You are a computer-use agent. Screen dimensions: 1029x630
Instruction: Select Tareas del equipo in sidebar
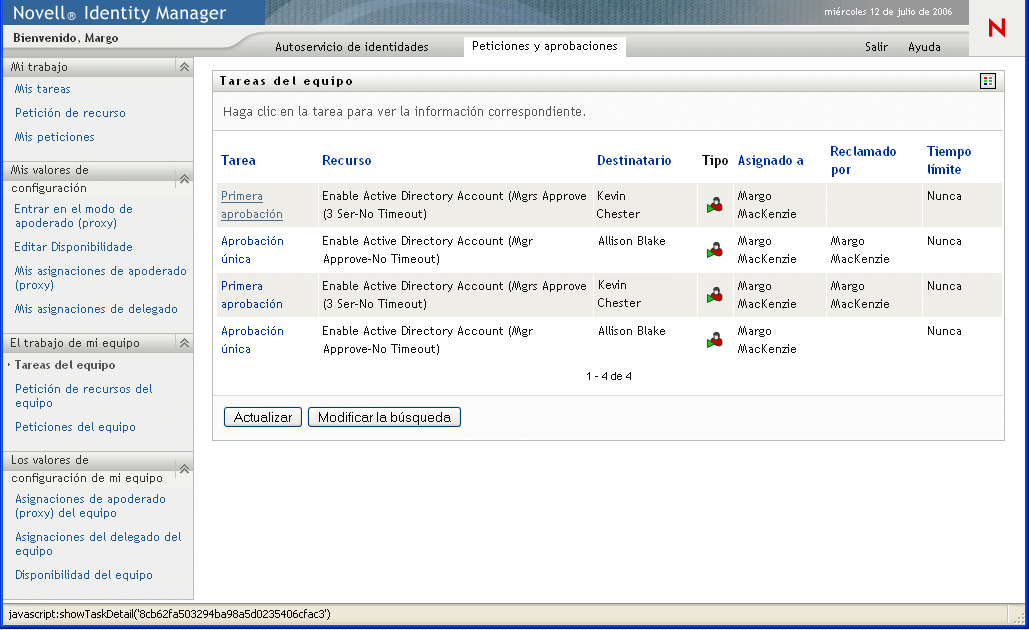(x=65, y=365)
